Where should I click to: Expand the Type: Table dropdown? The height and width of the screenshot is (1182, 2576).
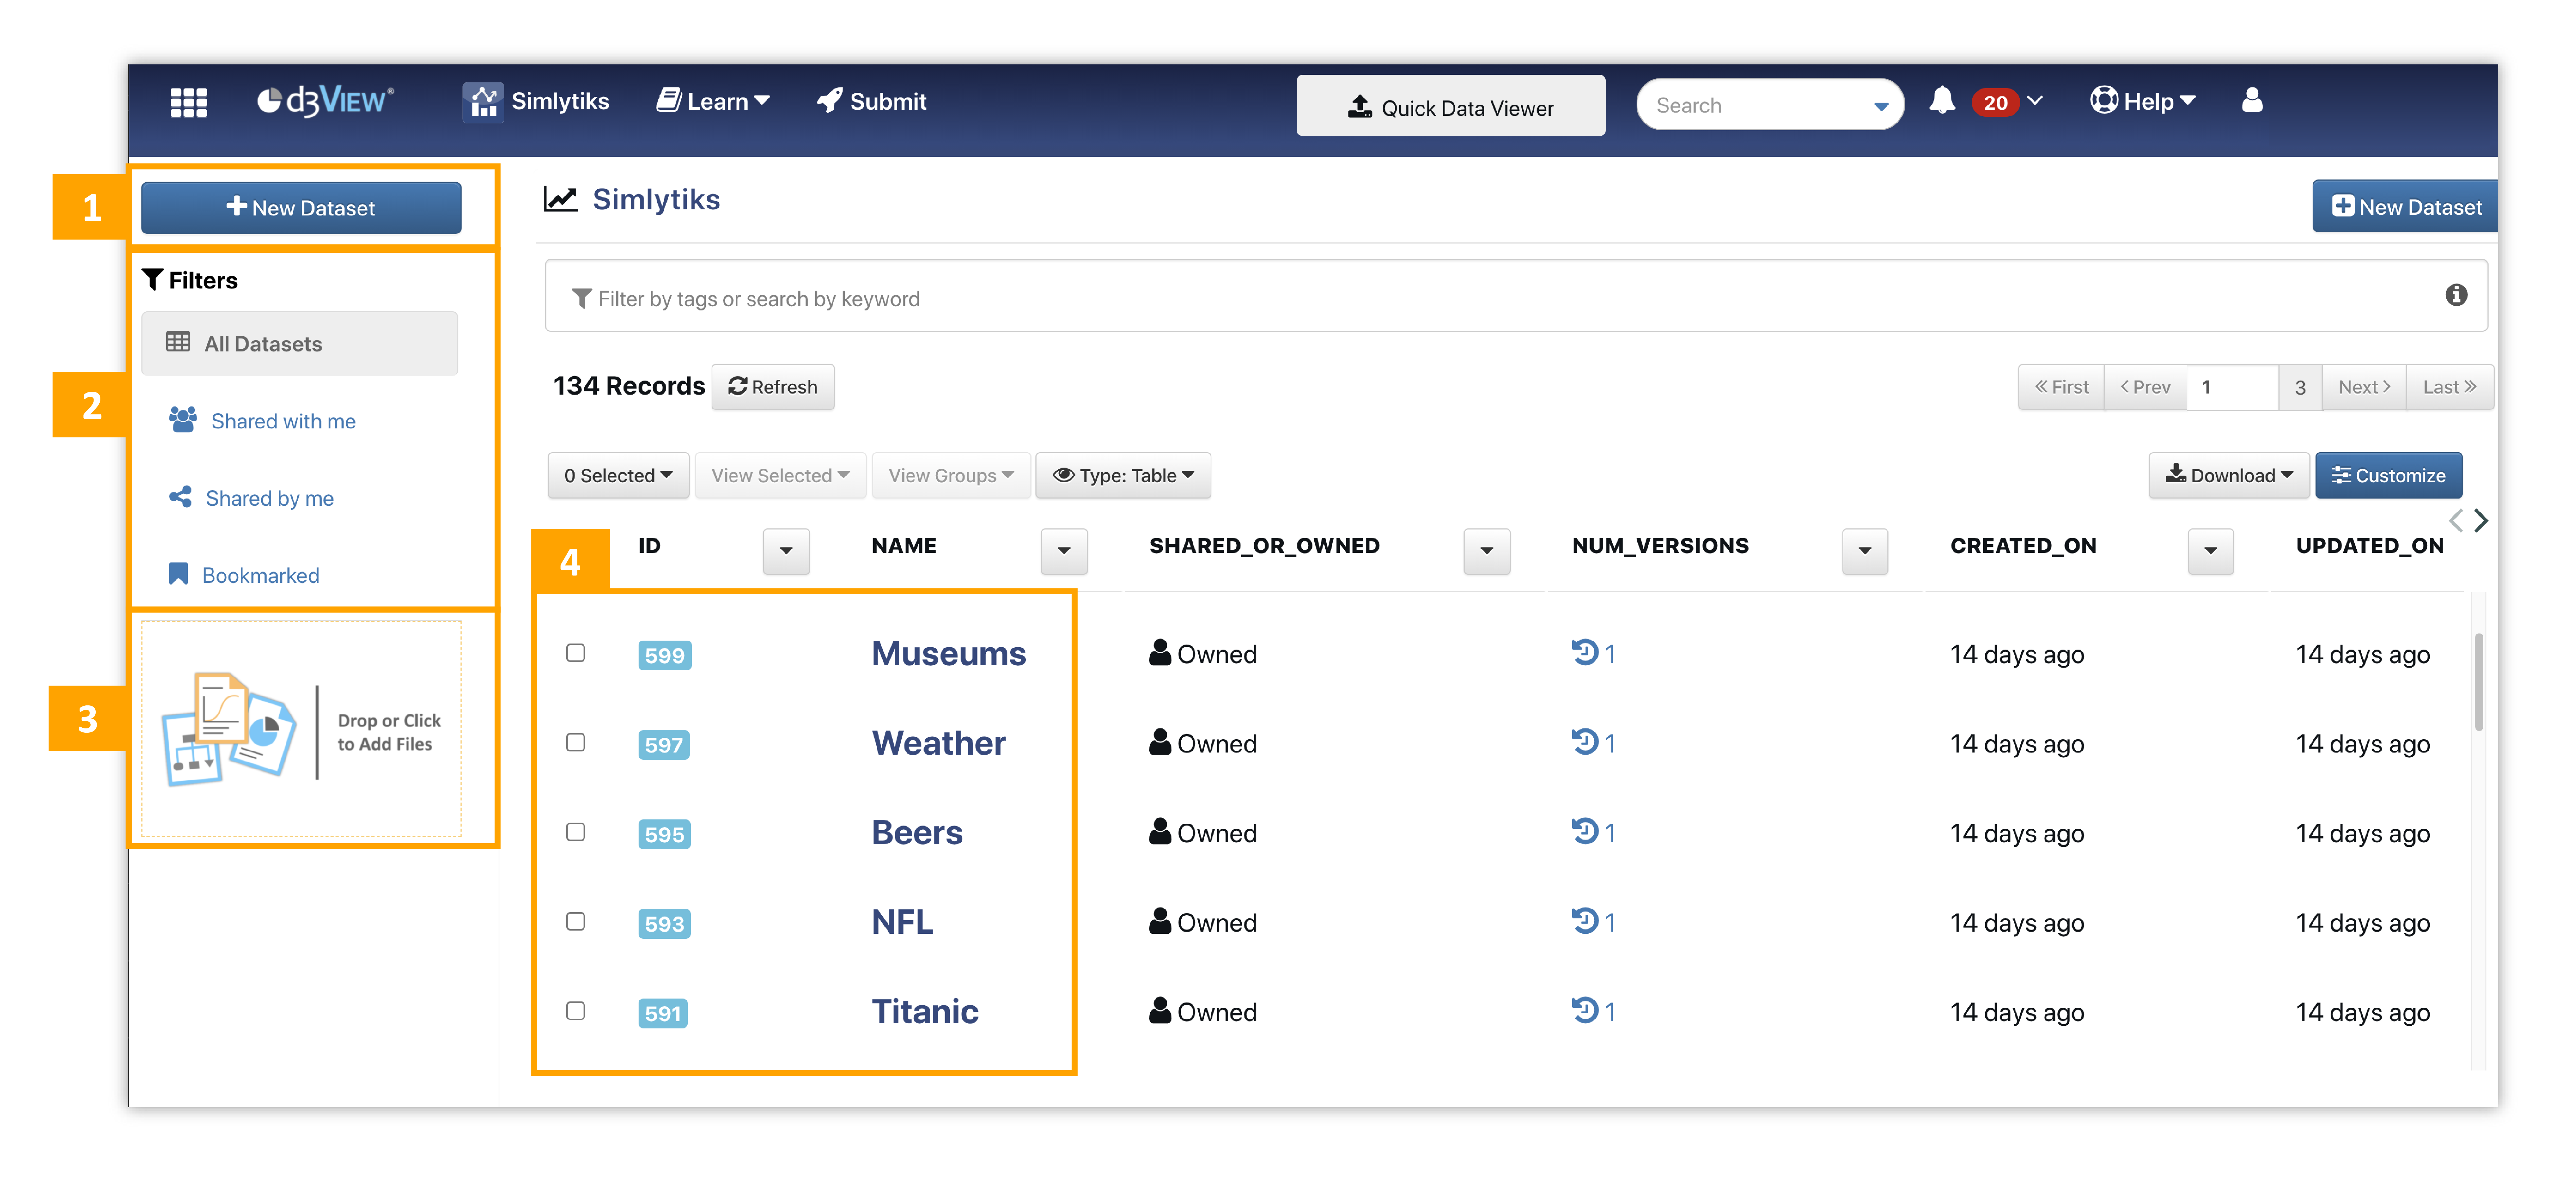tap(1123, 476)
